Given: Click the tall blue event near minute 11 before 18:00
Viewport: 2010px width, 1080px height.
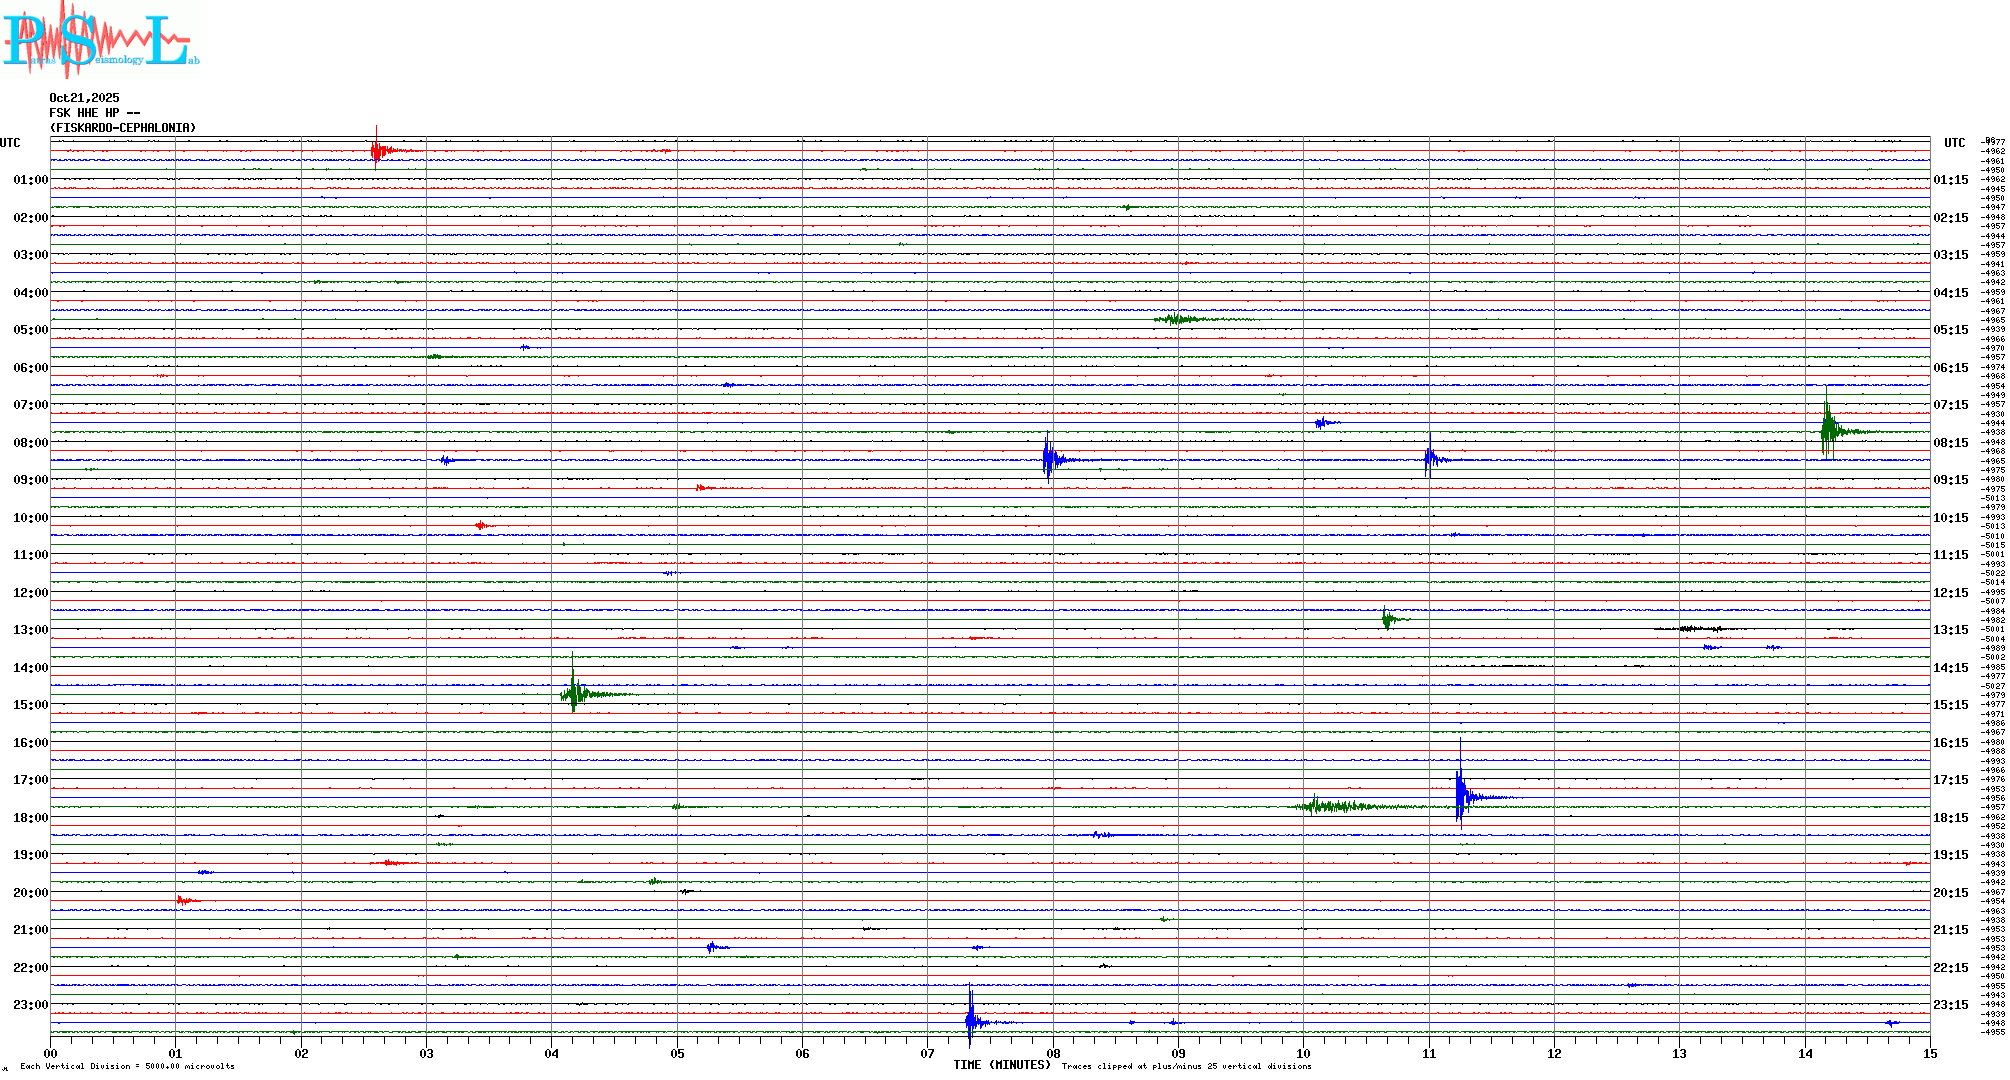Looking at the screenshot, I should 1462,796.
